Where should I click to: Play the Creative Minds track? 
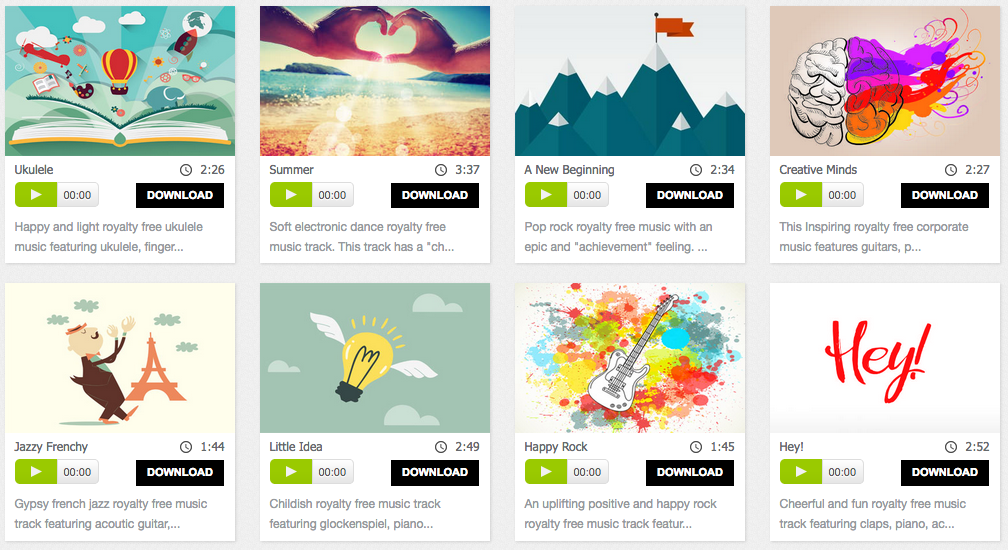coord(801,195)
